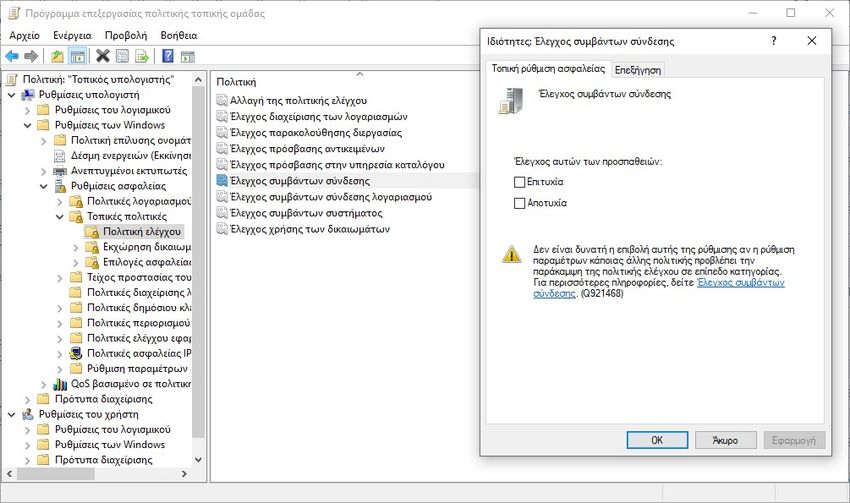
Task: Select the Επιλογές ασφαλείας tree item
Action: (x=147, y=262)
